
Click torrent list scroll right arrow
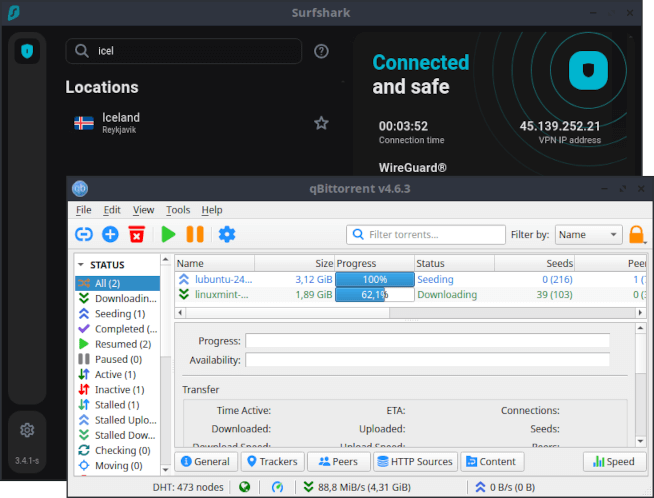pos(641,312)
